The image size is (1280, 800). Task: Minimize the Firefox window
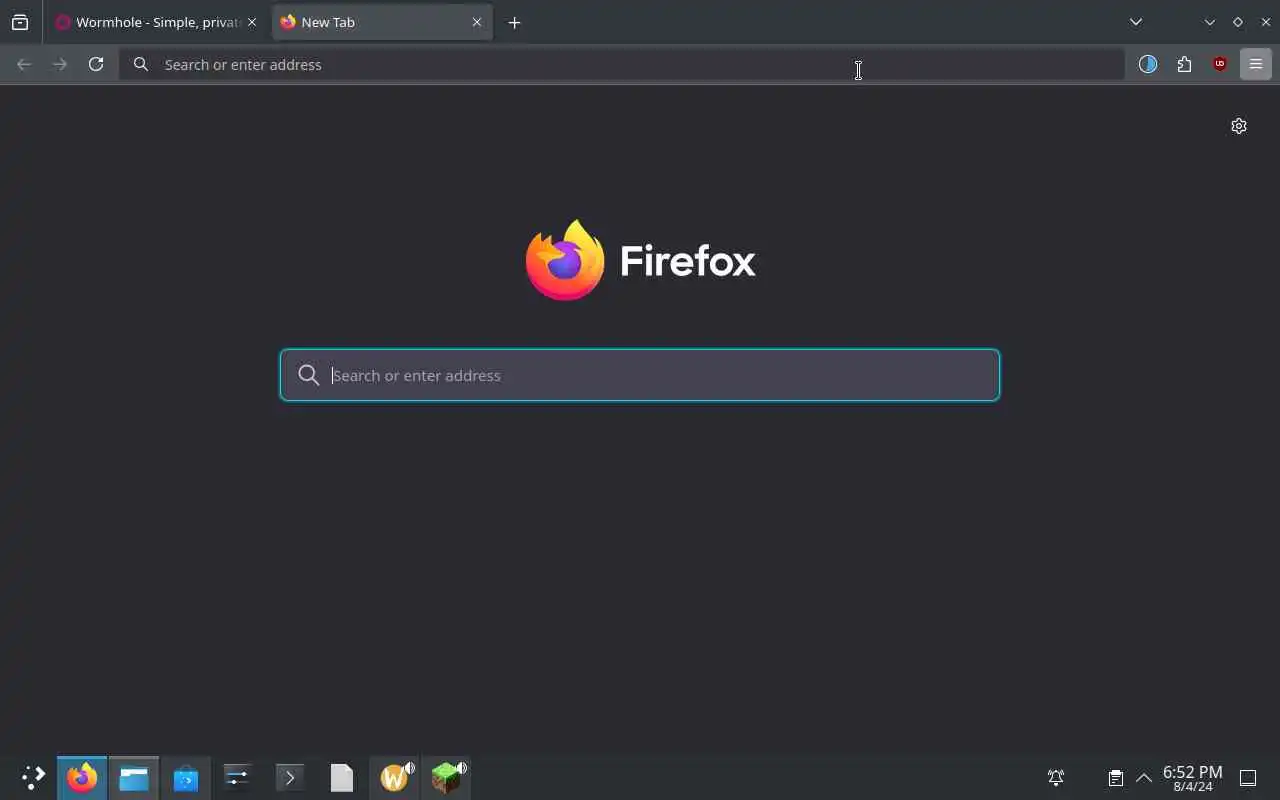click(1210, 22)
